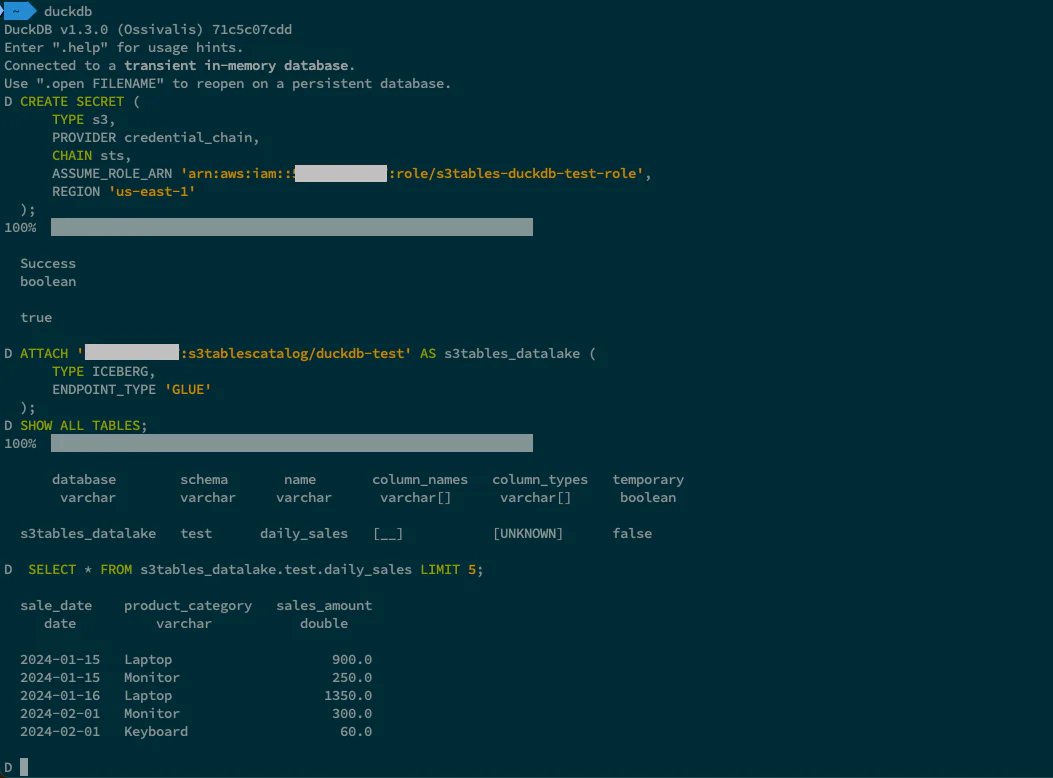Click the progress bar after SHOW ALL TABLES
The width and height of the screenshot is (1053, 778).
click(292, 443)
